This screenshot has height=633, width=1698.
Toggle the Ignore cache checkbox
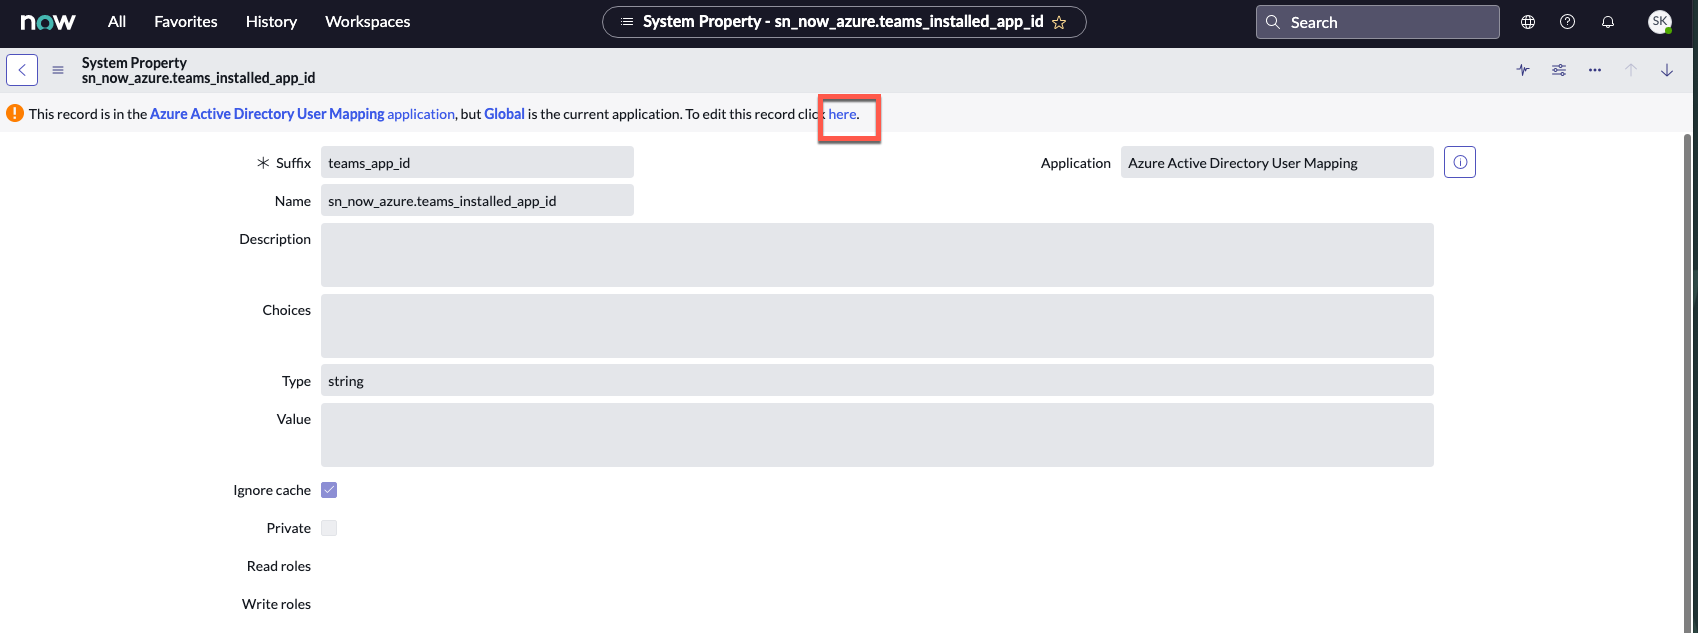click(x=329, y=490)
